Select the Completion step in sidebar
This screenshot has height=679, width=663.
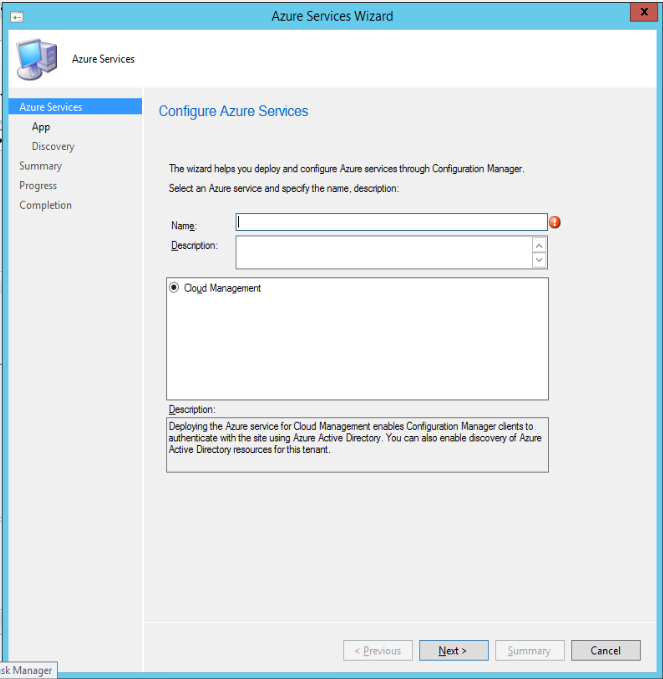point(45,205)
